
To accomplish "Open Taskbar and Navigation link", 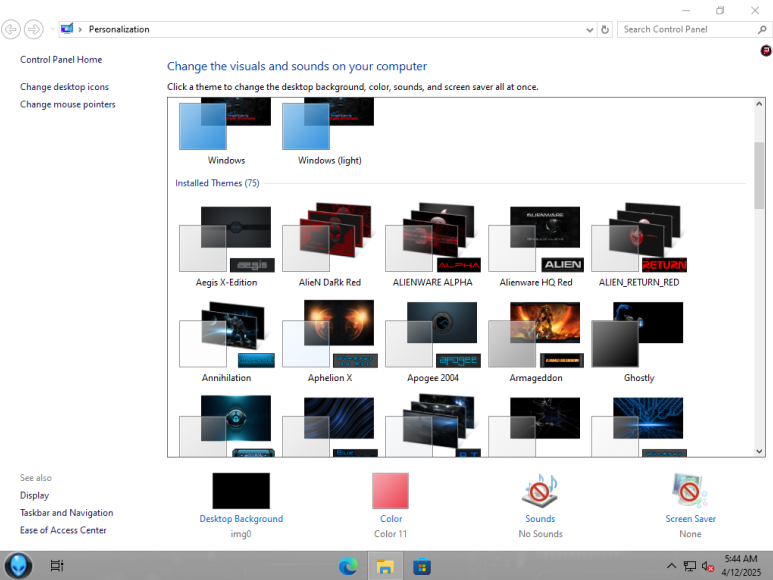I will point(67,512).
